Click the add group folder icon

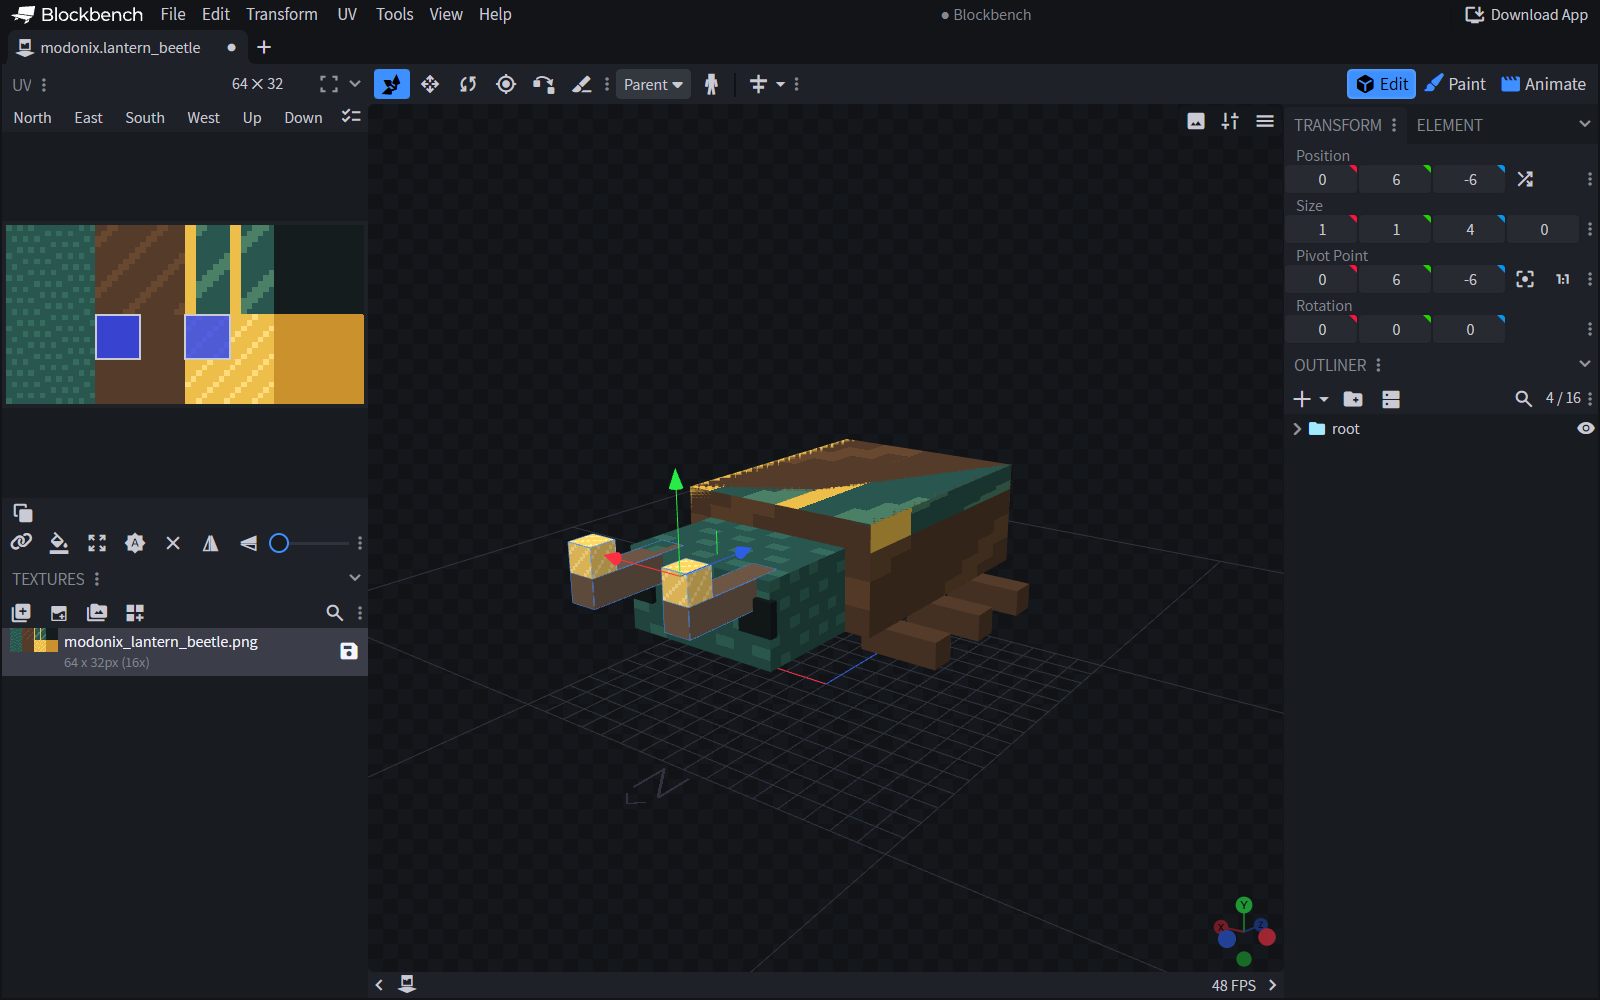pyautogui.click(x=1353, y=399)
